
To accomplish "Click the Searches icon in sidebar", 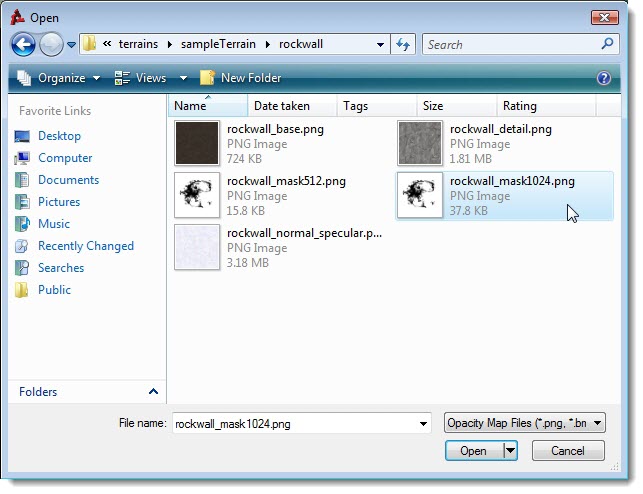I will [x=22, y=268].
